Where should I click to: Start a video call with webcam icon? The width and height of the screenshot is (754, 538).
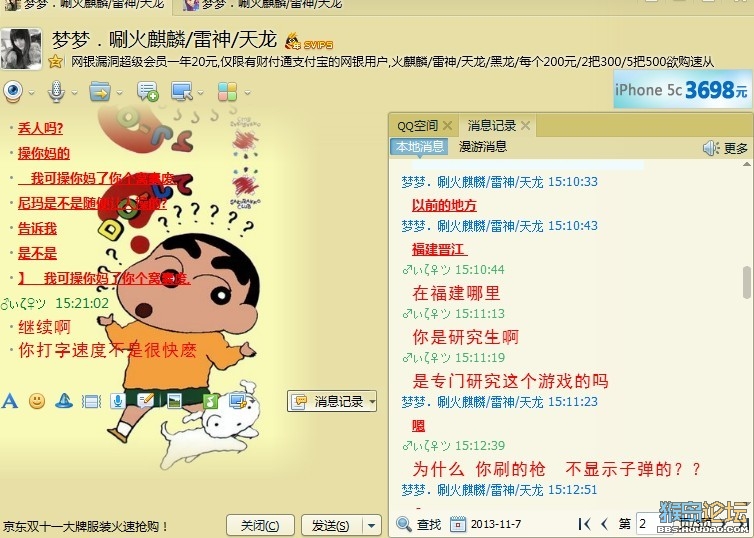pyautogui.click(x=13, y=91)
